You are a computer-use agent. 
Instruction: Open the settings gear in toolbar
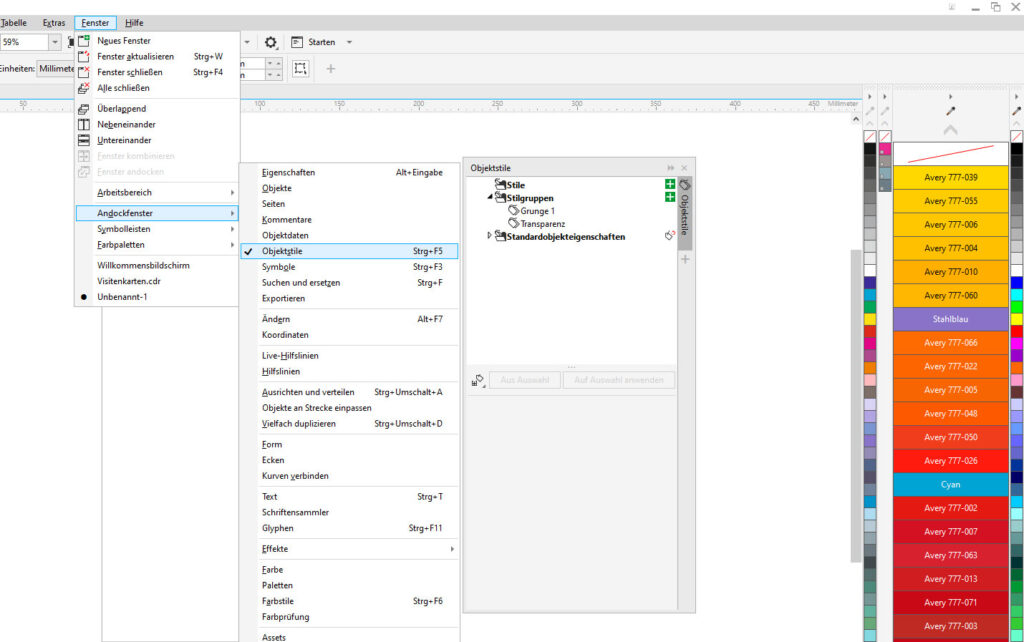pos(270,42)
